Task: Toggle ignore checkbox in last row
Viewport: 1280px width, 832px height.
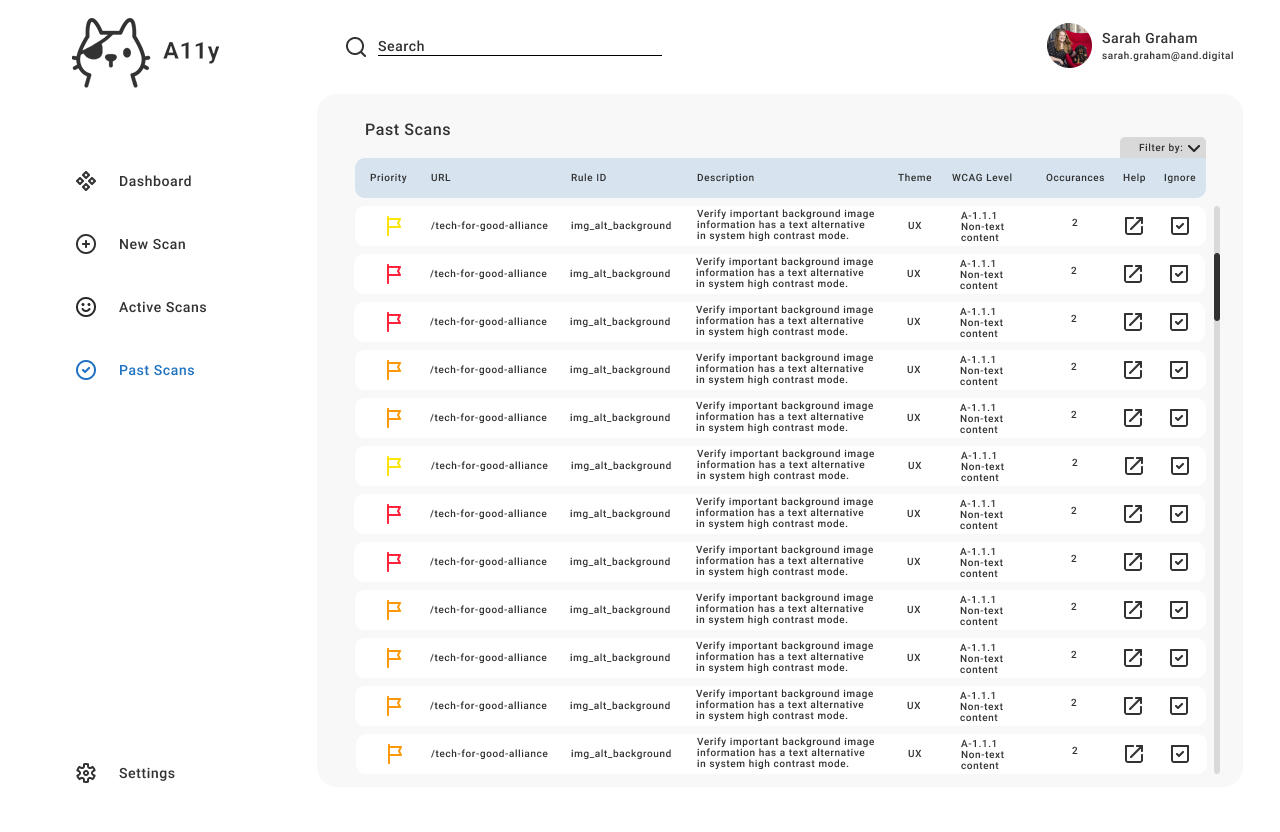Action: coord(1180,754)
